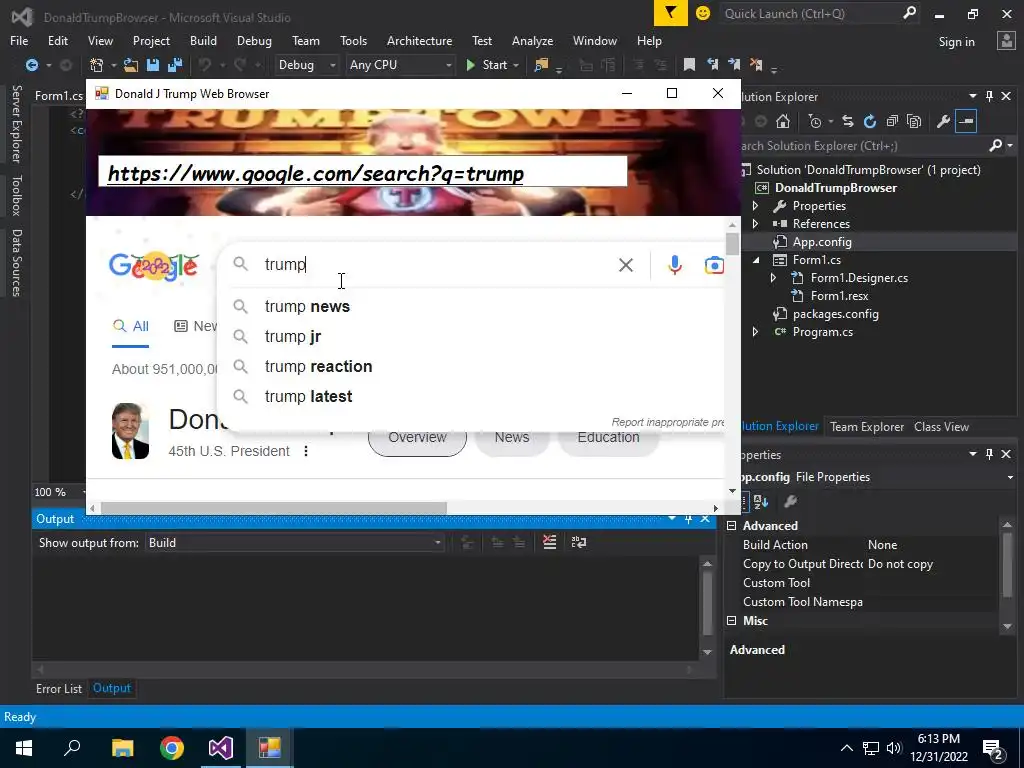The height and width of the screenshot is (768, 1024).
Task: Expand the Properties node in Solution Explorer
Action: 756,206
